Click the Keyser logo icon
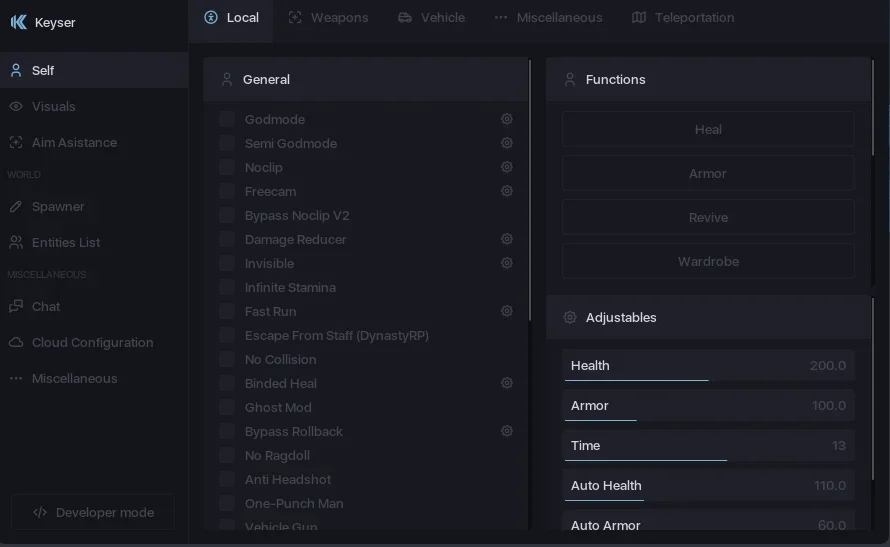 coord(18,22)
